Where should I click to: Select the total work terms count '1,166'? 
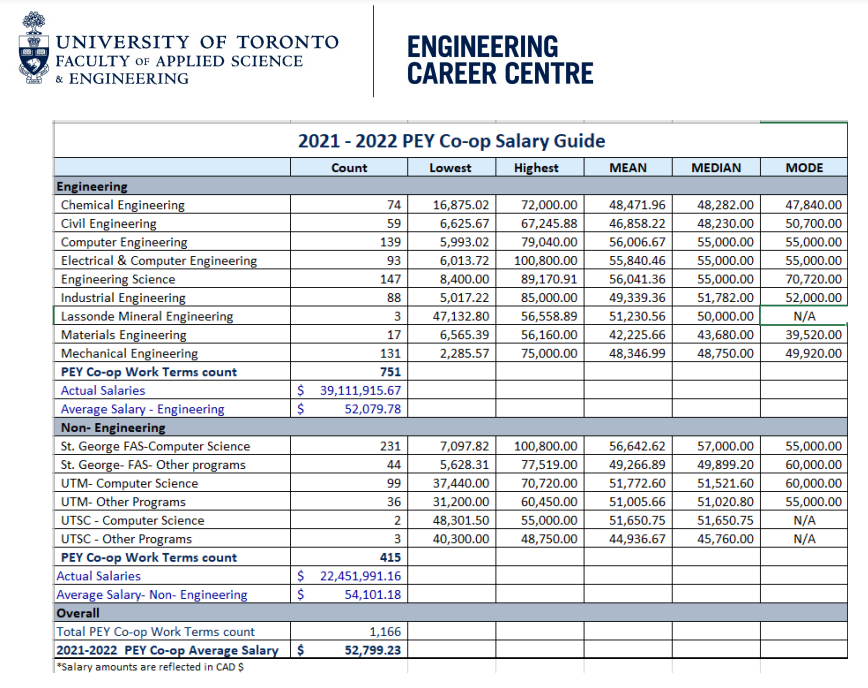(x=385, y=632)
